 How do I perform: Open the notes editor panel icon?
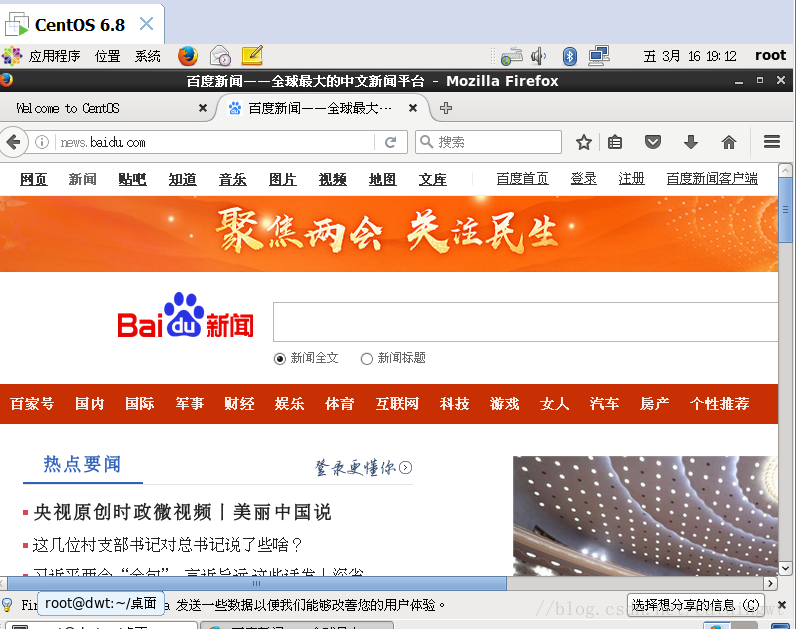click(252, 55)
